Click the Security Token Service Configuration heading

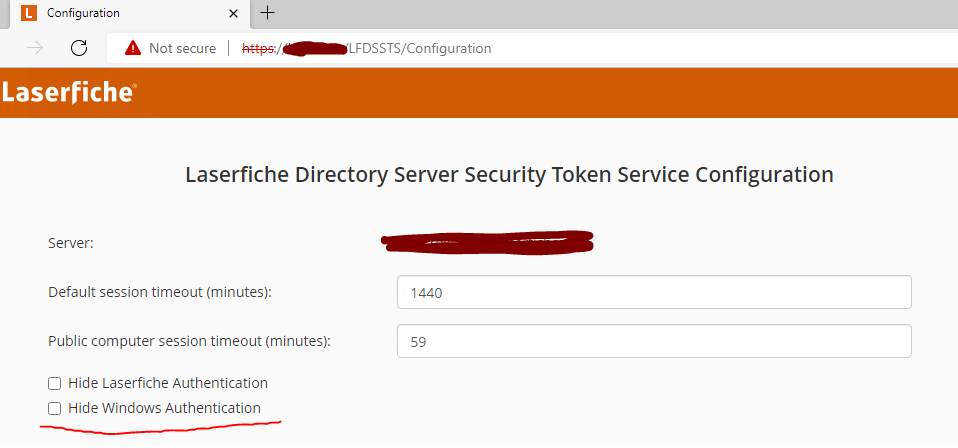tap(509, 174)
